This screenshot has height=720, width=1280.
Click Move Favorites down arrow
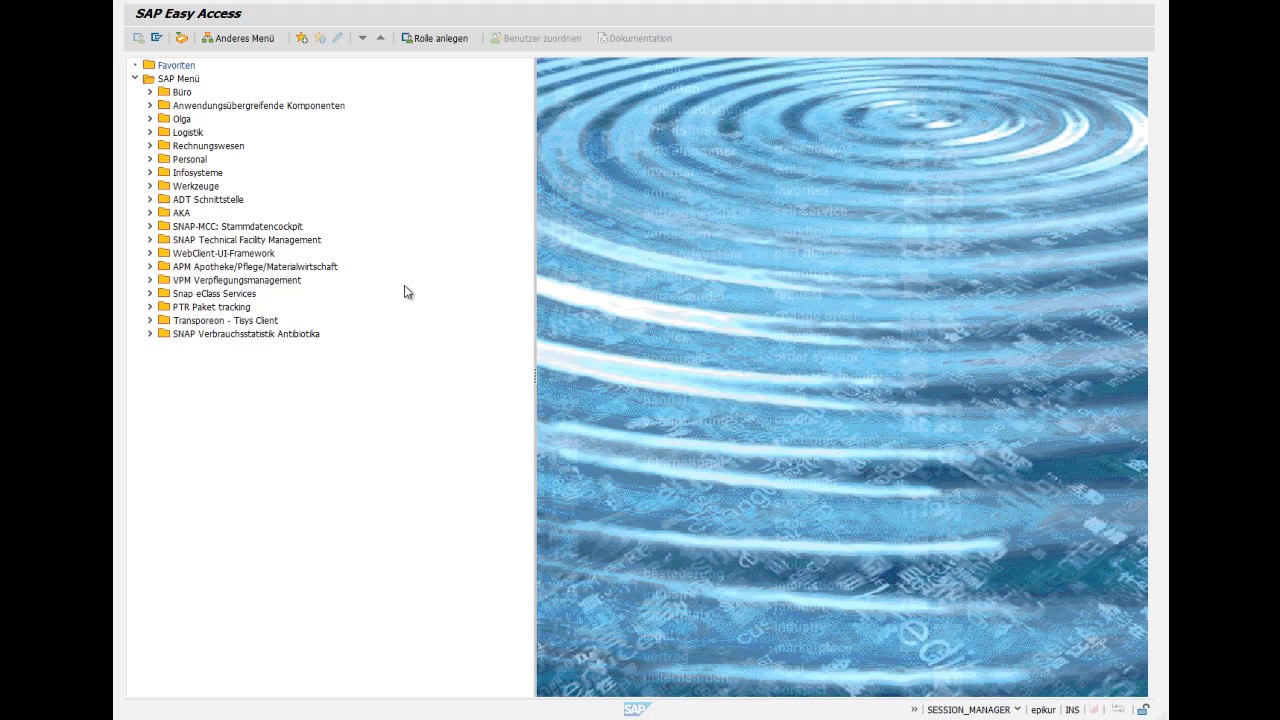click(x=362, y=38)
